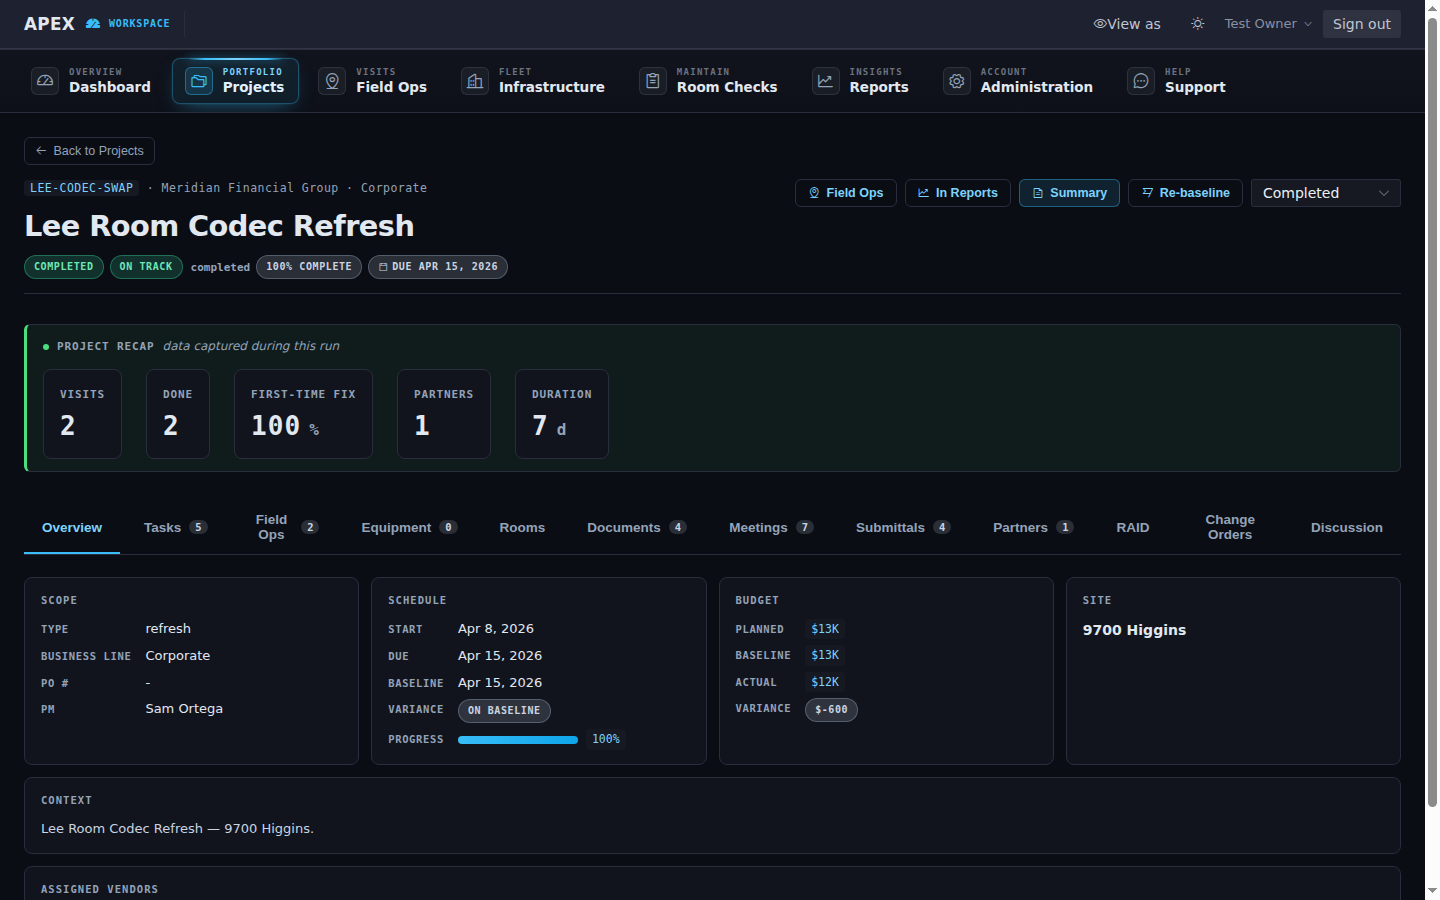Open Administration in the main navigation
The width and height of the screenshot is (1440, 900).
tap(1019, 81)
